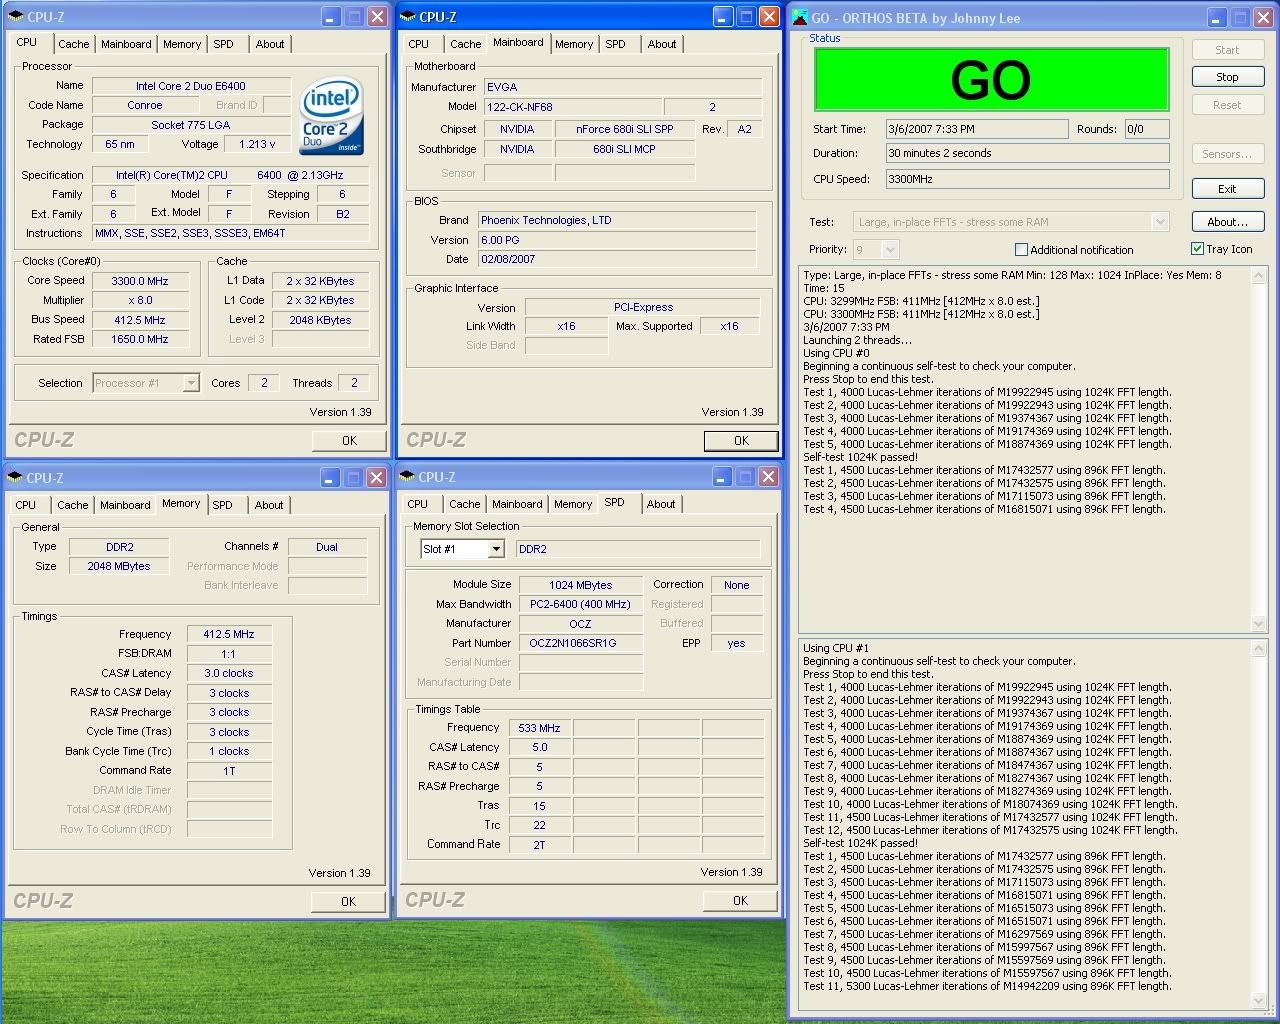Click down arrow of CPU #1 log scrollbar
This screenshot has width=1280, height=1024.
1259,1000
